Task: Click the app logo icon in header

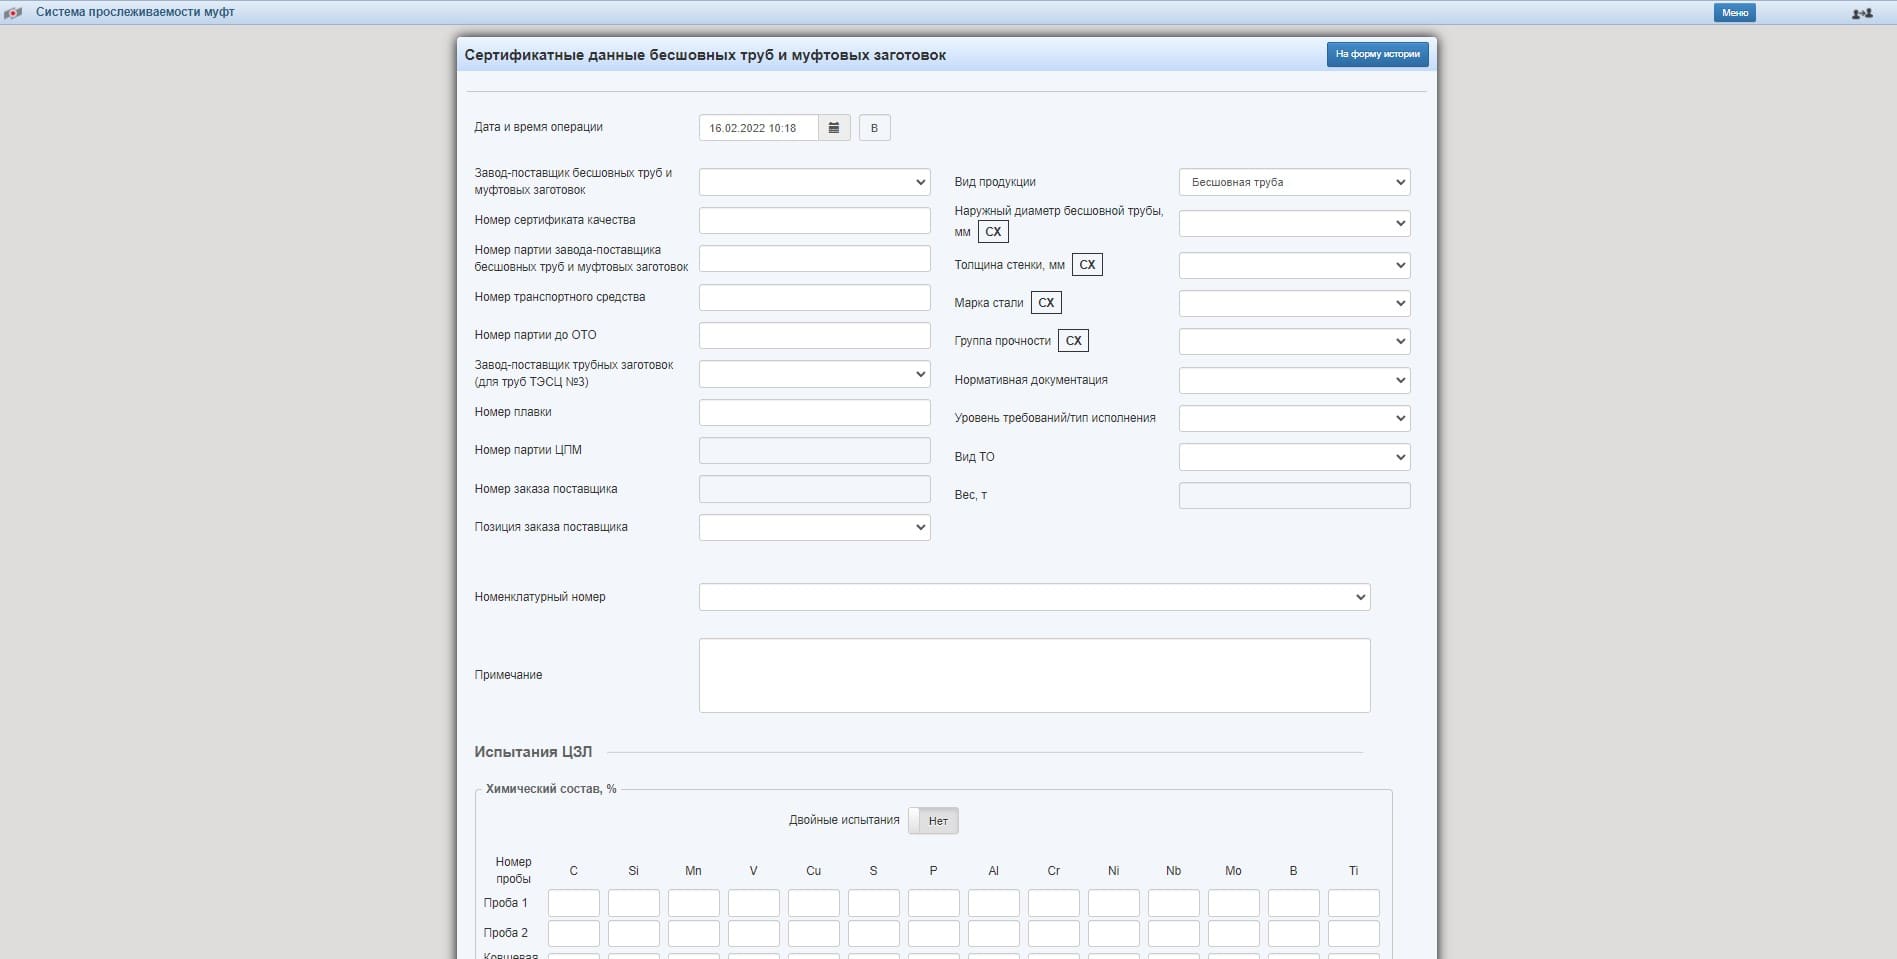Action: (x=13, y=13)
